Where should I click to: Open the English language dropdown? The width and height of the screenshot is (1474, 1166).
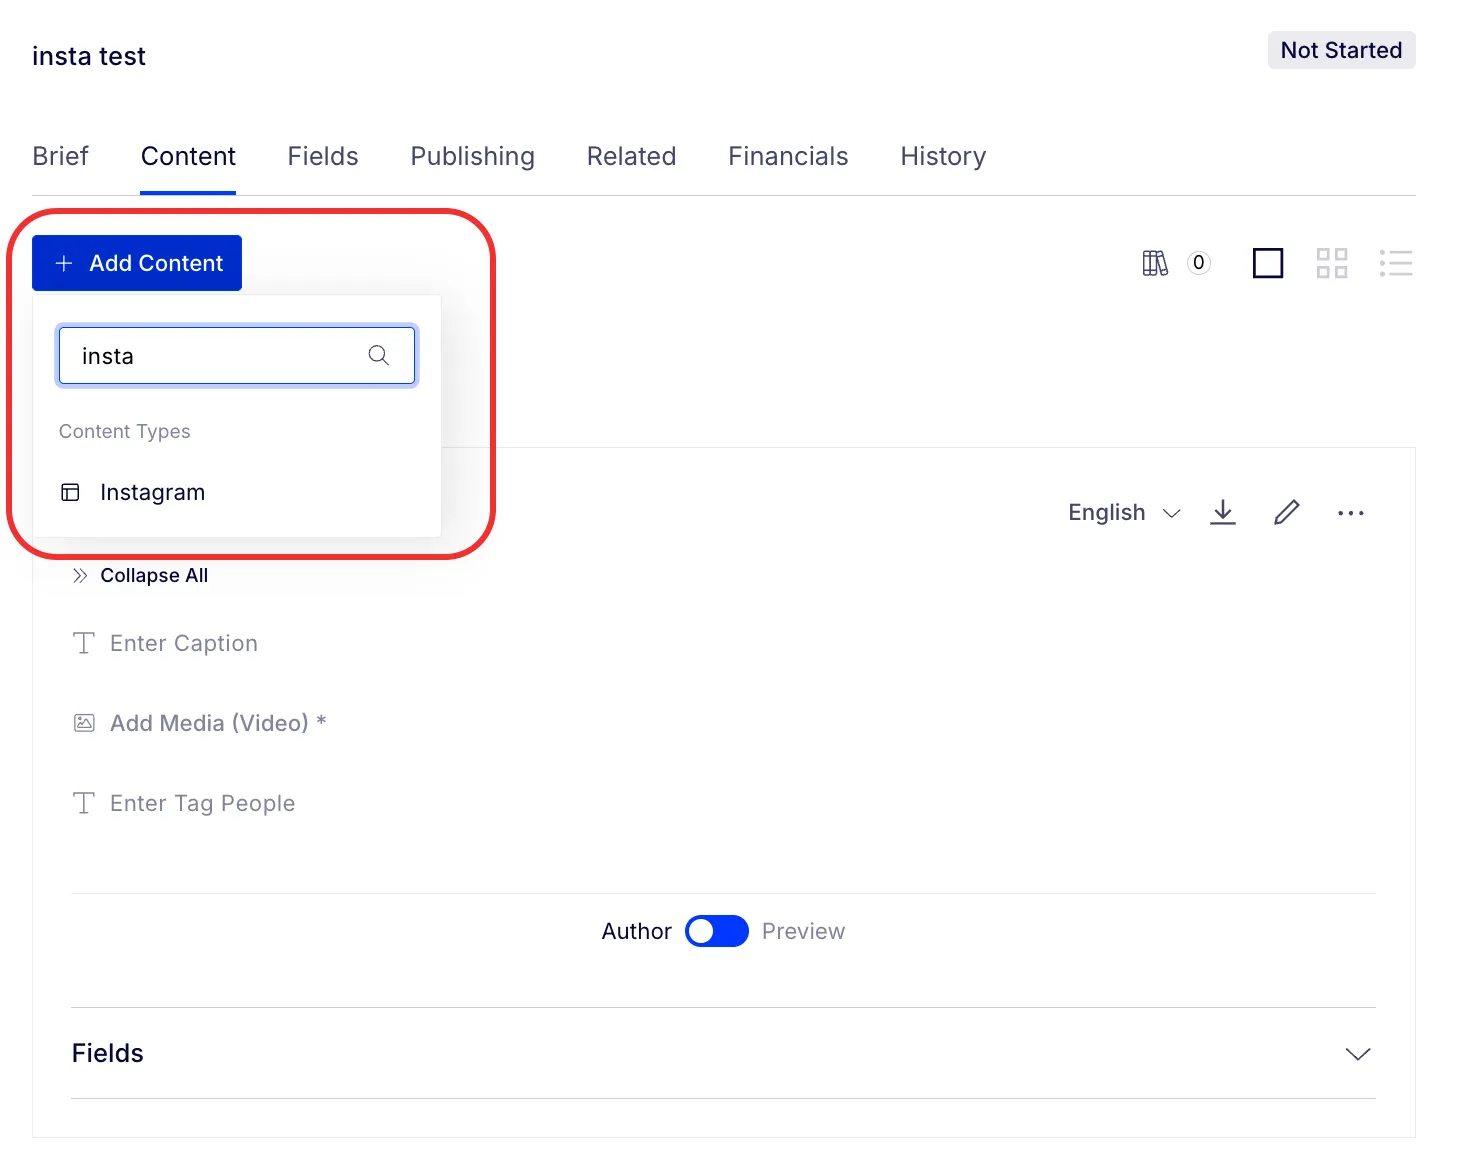1124,512
